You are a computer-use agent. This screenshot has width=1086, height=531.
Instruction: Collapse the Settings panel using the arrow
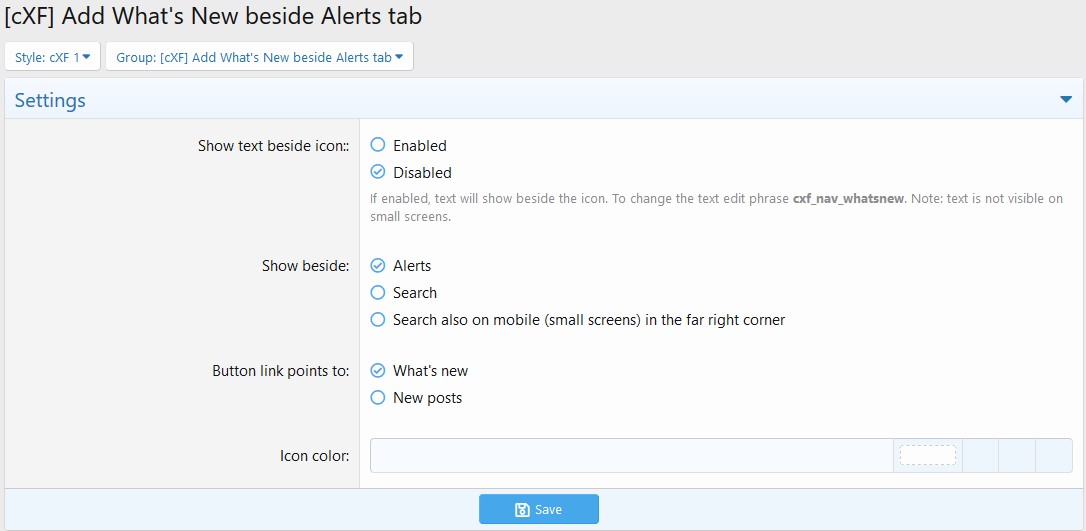1065,100
